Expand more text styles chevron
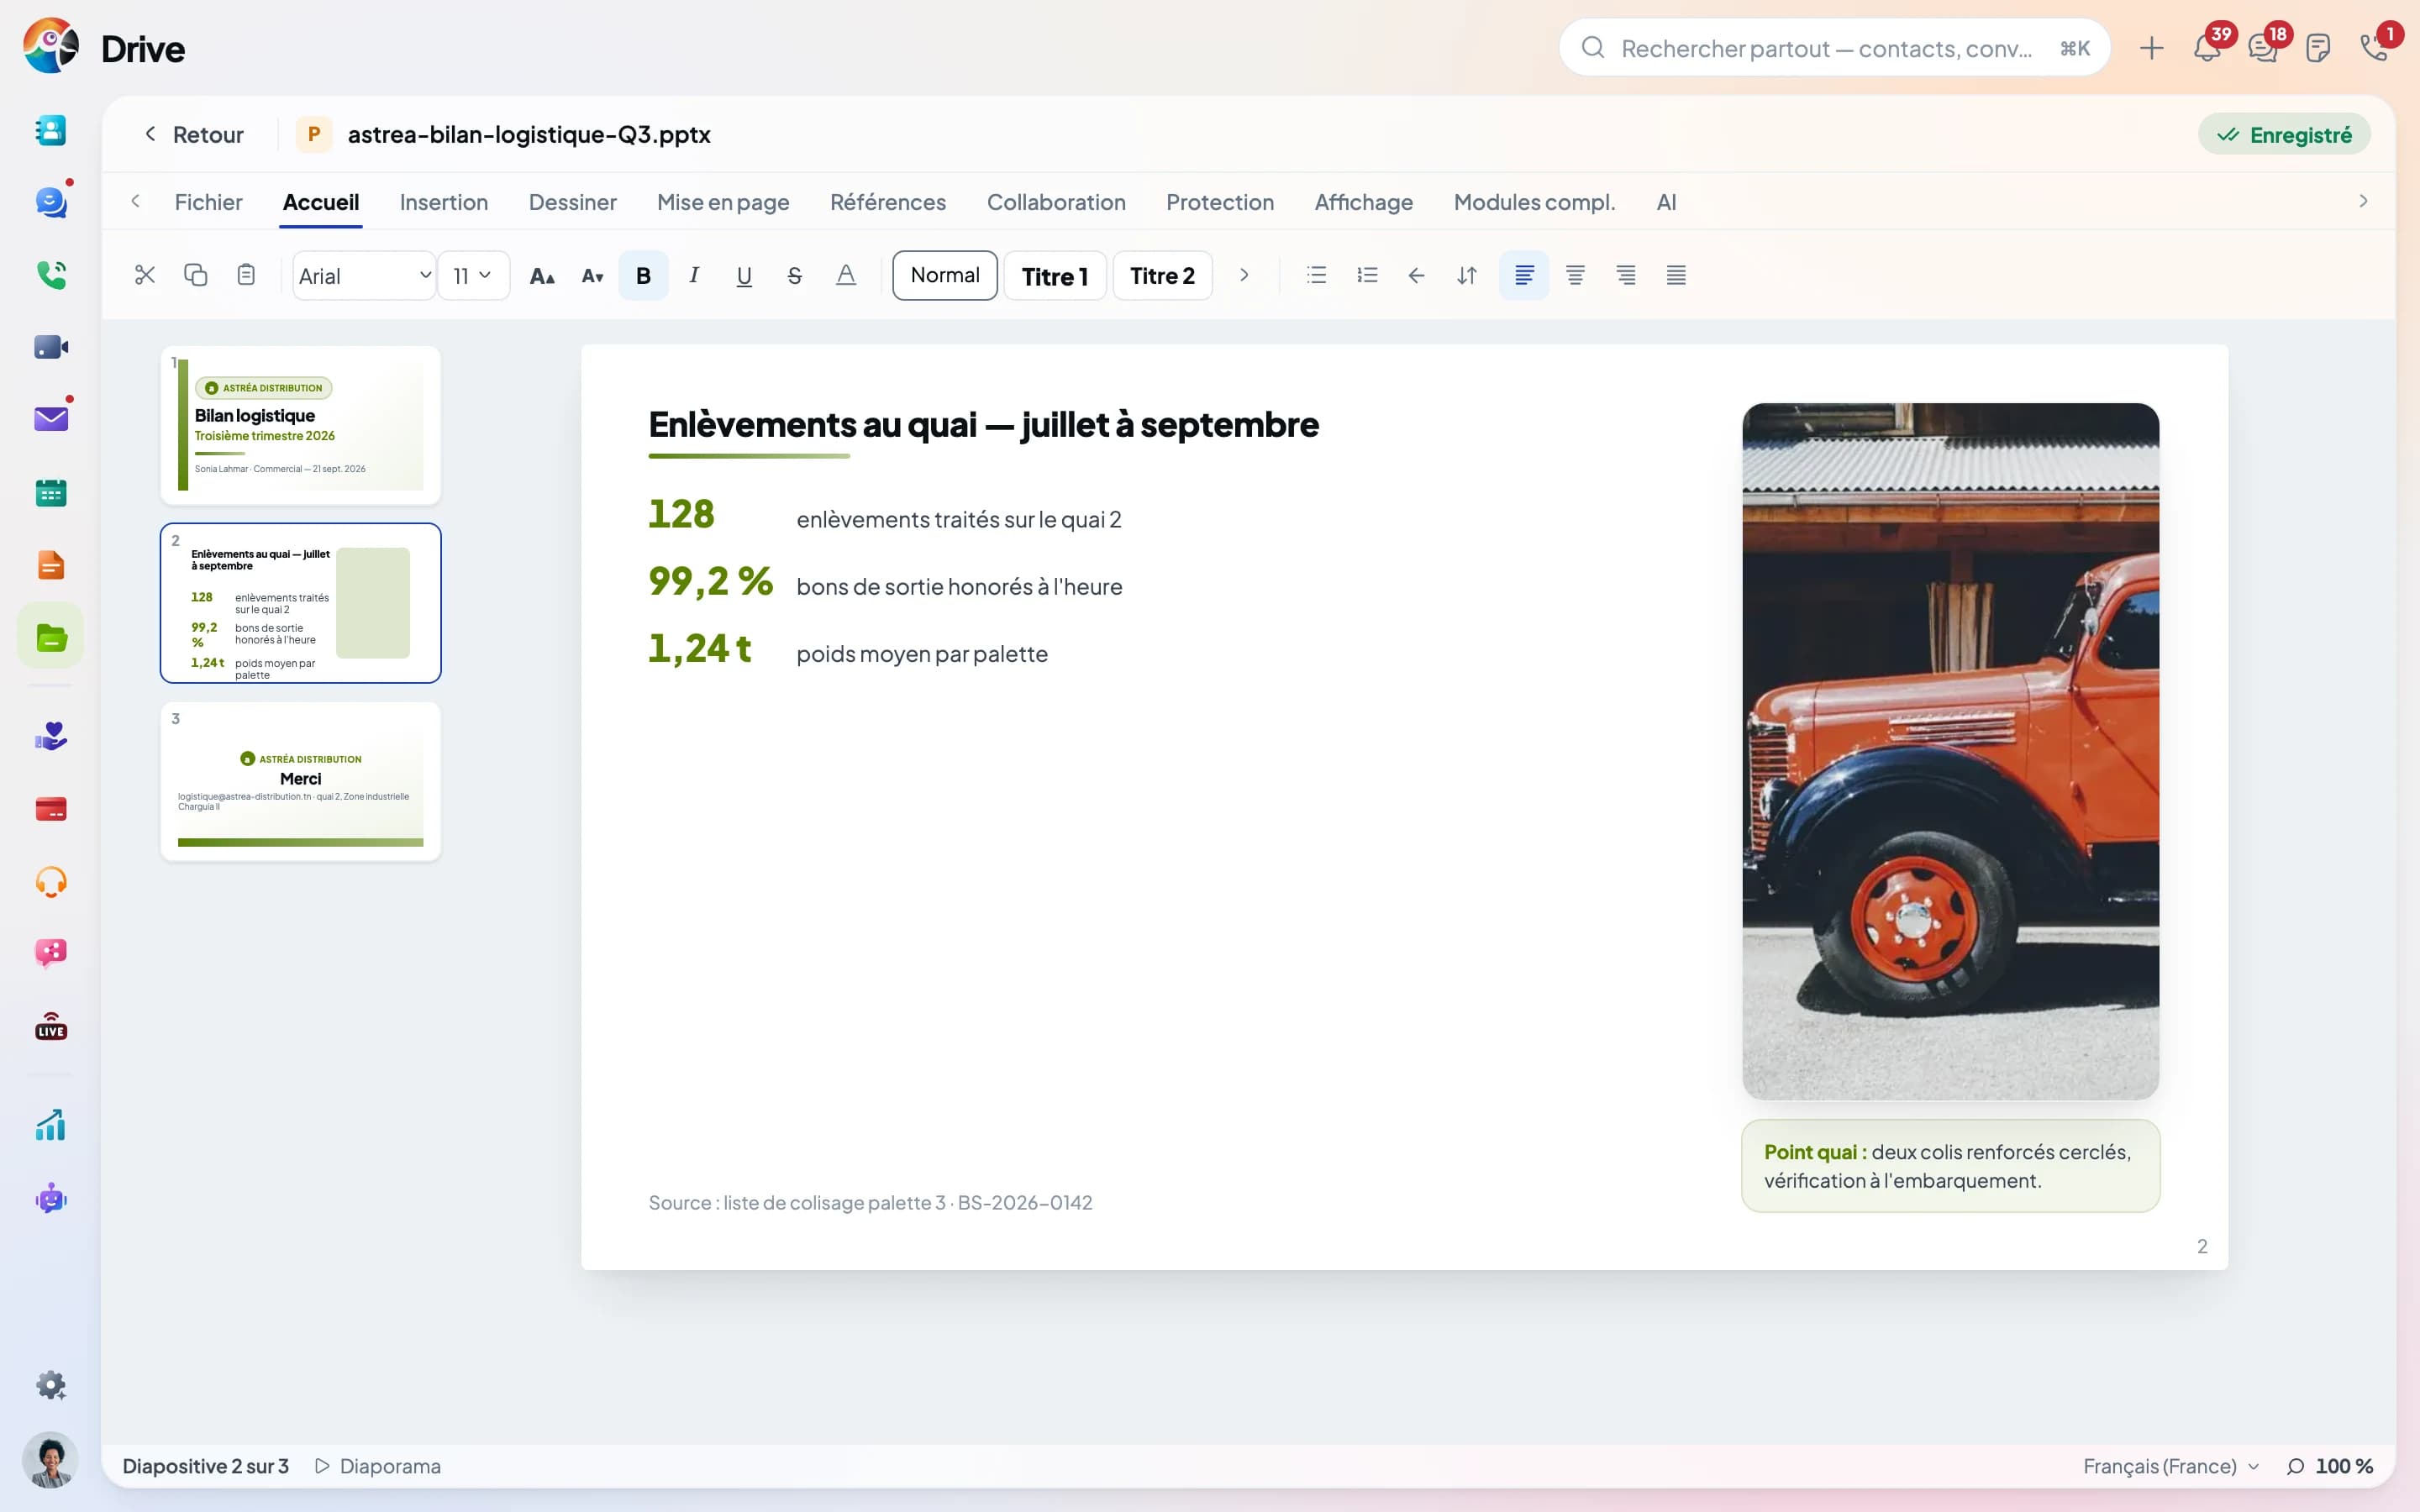 1244,275
